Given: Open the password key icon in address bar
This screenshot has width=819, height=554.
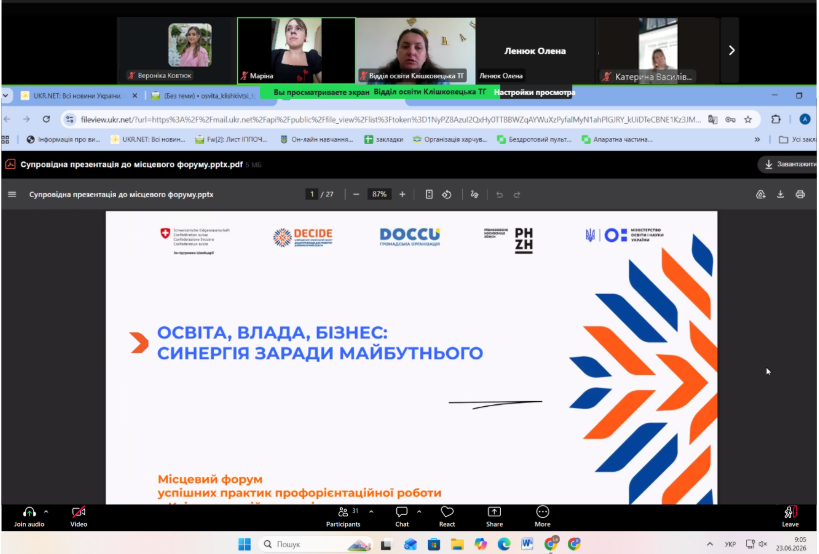Looking at the screenshot, I should point(730,120).
